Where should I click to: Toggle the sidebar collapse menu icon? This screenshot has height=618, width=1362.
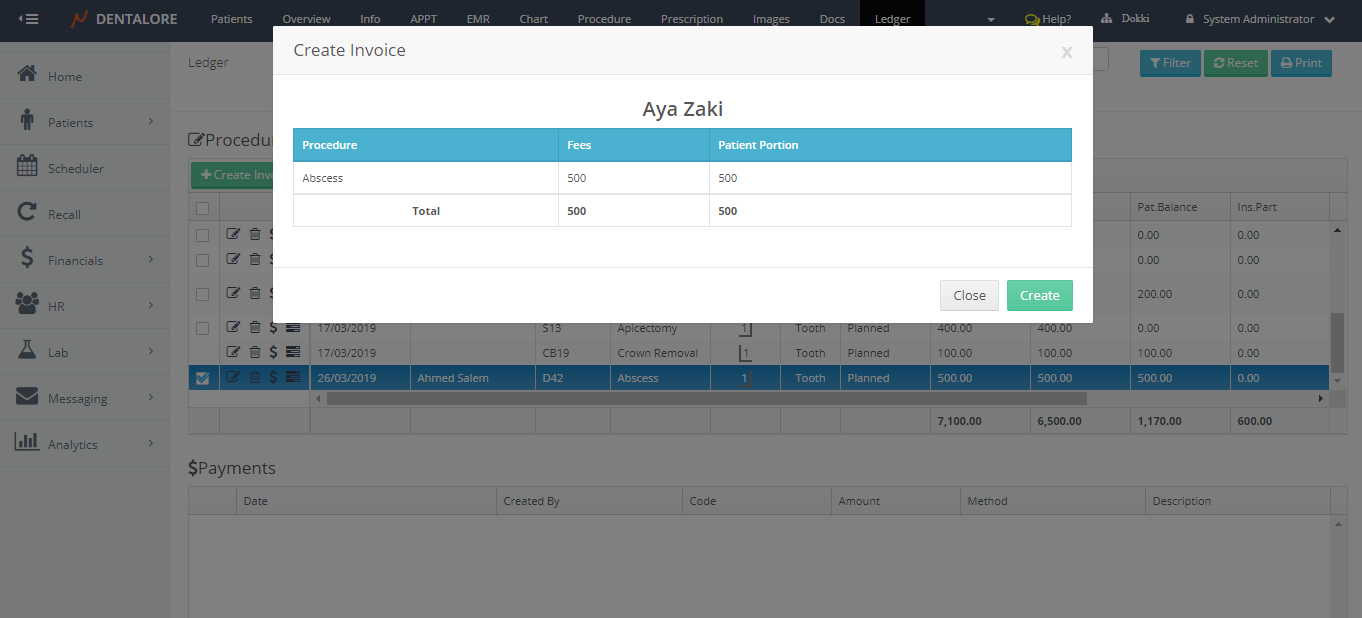(29, 19)
